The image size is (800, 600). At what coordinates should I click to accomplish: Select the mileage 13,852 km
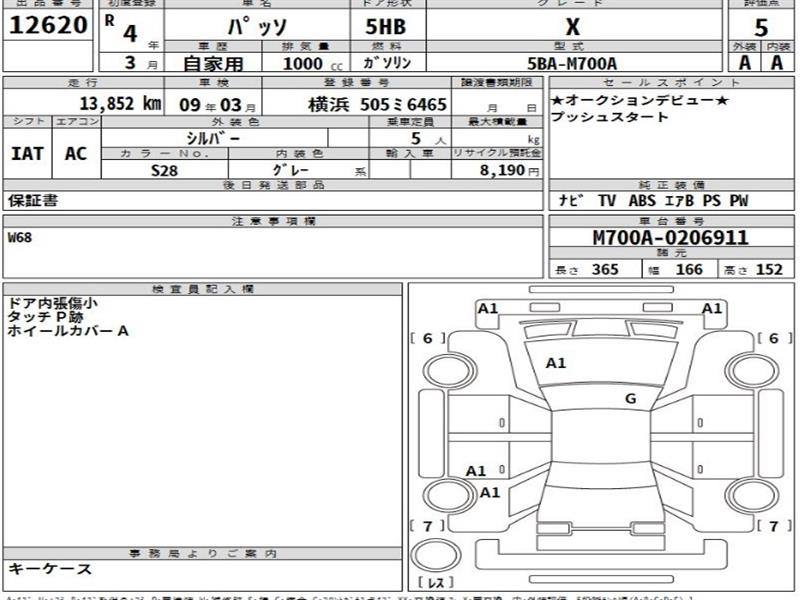(x=120, y=104)
